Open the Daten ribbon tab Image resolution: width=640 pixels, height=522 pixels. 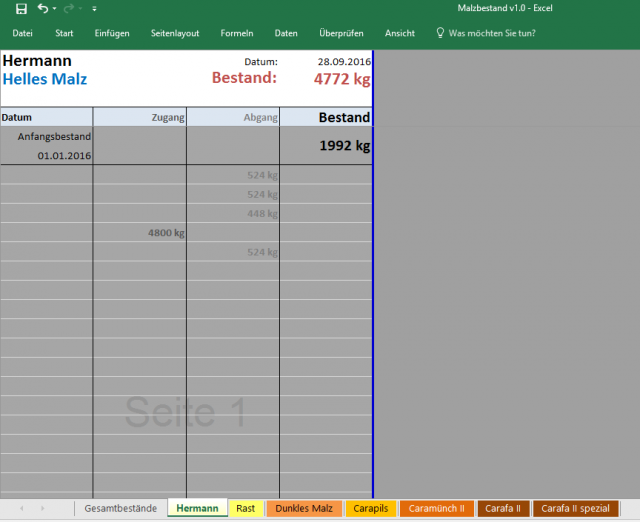[286, 33]
